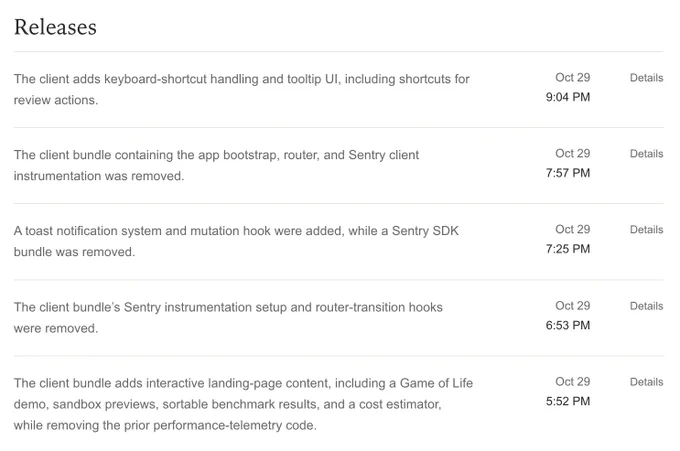680x451 pixels.
Task: Click the Releases page heading
Action: 55,27
